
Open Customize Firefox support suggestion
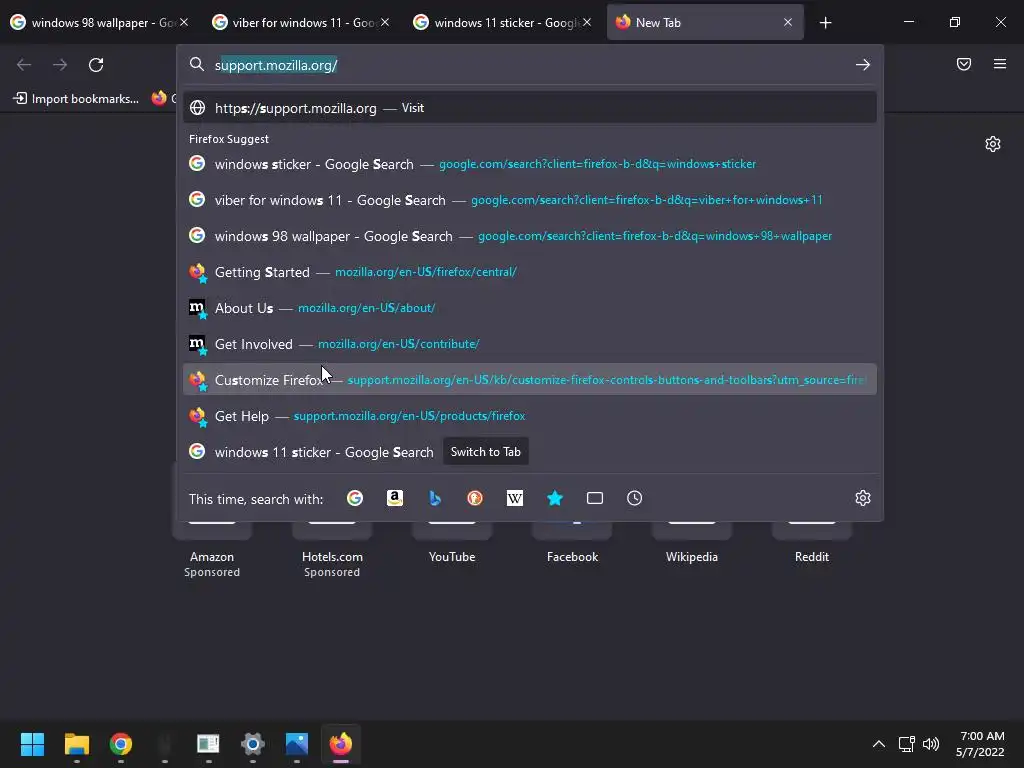tap(530, 379)
